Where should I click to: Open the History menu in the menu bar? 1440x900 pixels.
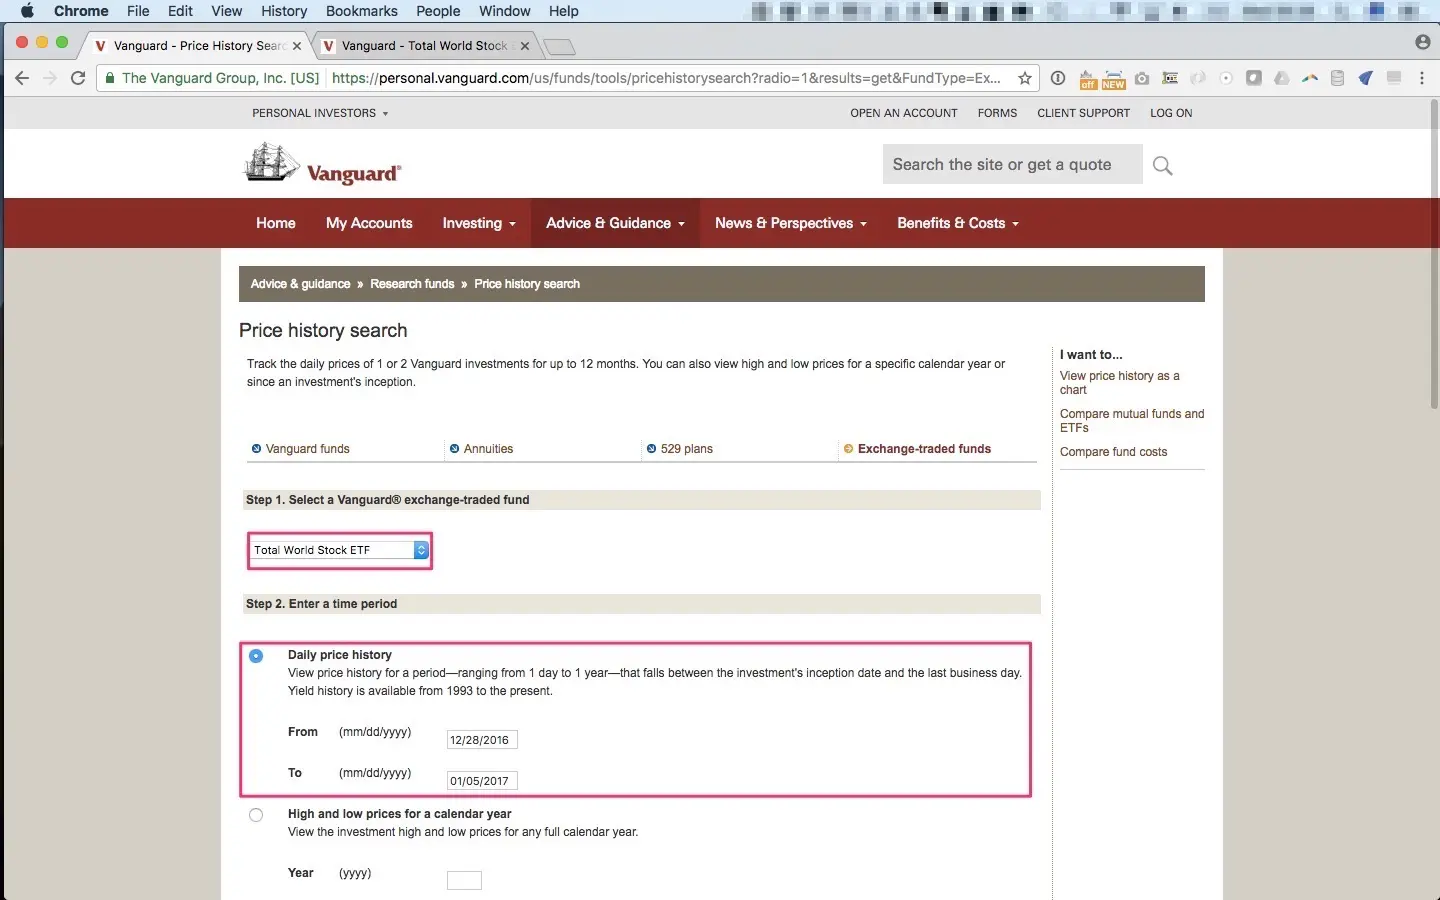284,11
